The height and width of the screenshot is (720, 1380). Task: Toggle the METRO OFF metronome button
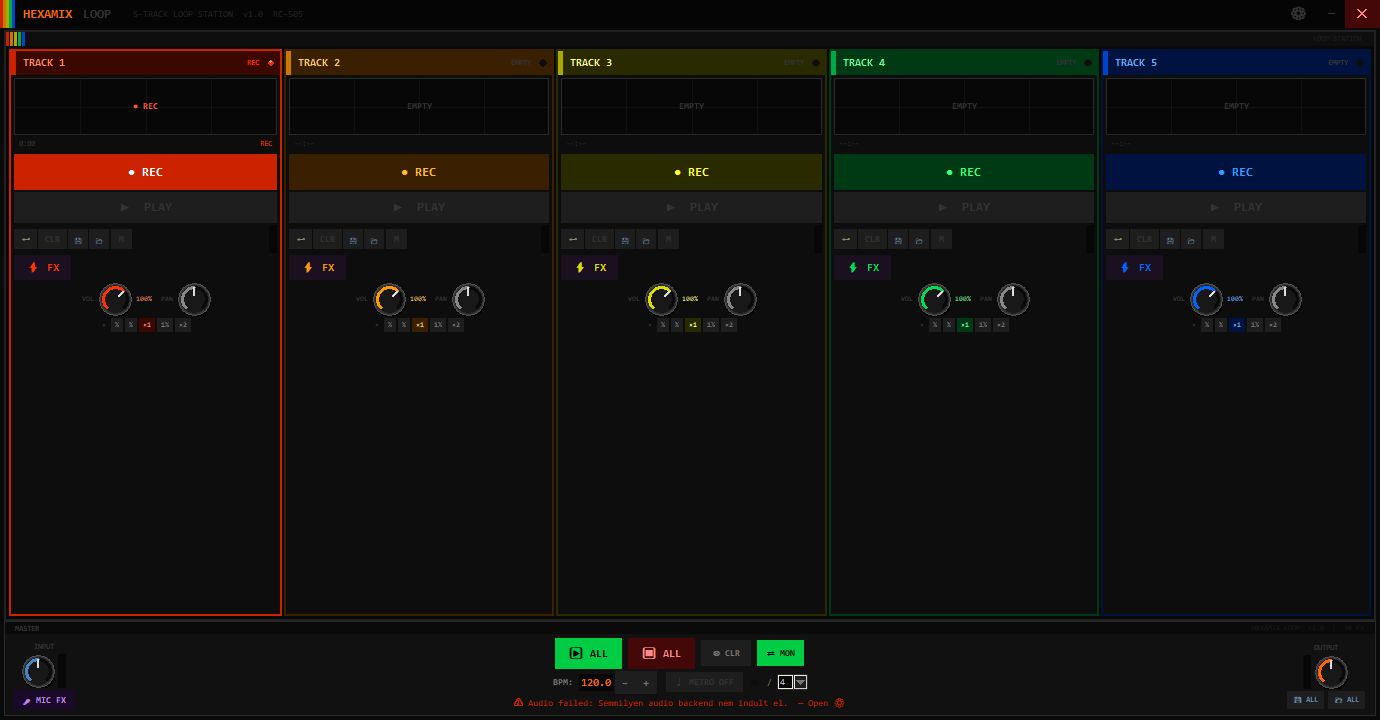pyautogui.click(x=705, y=682)
